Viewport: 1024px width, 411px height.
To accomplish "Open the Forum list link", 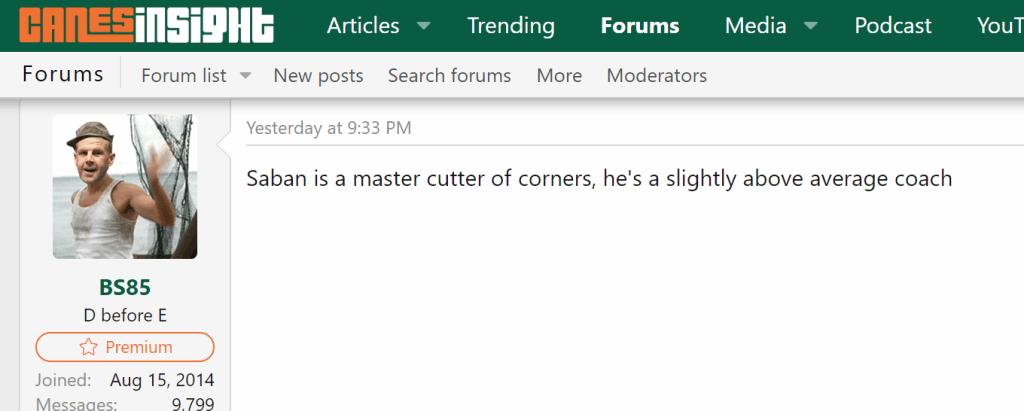I will click(x=184, y=76).
